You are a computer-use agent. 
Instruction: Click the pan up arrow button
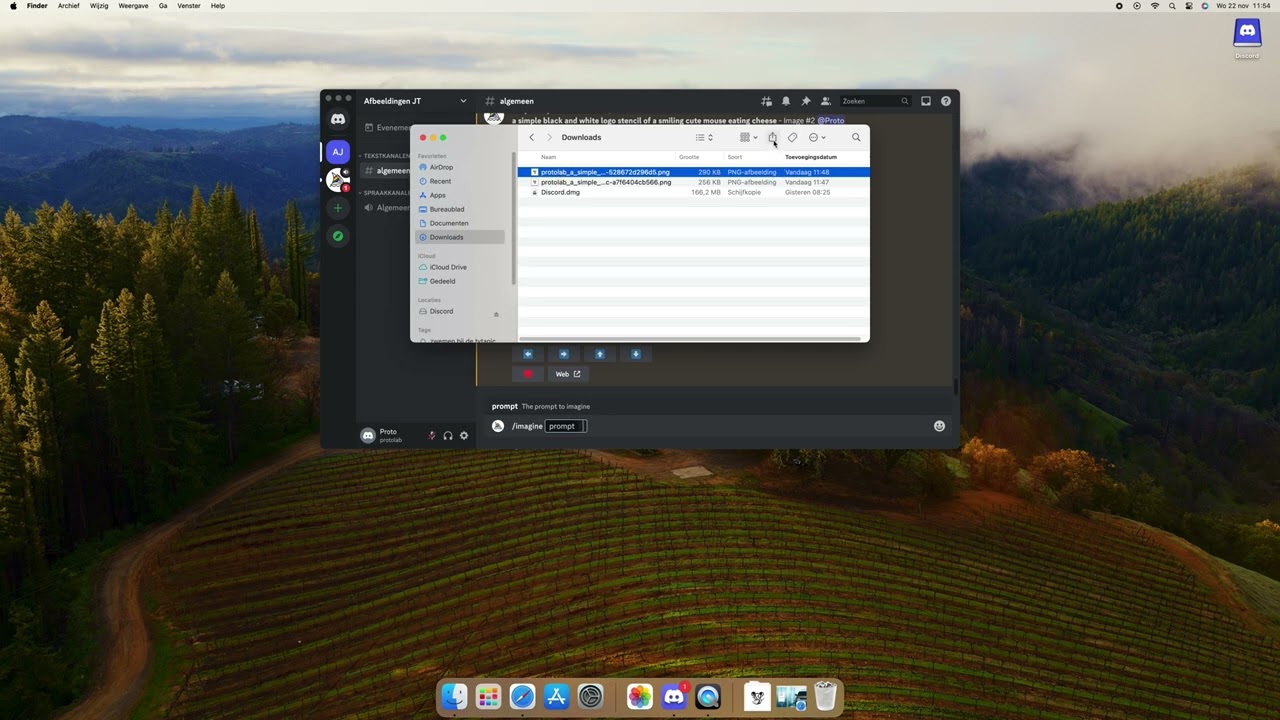(x=600, y=354)
